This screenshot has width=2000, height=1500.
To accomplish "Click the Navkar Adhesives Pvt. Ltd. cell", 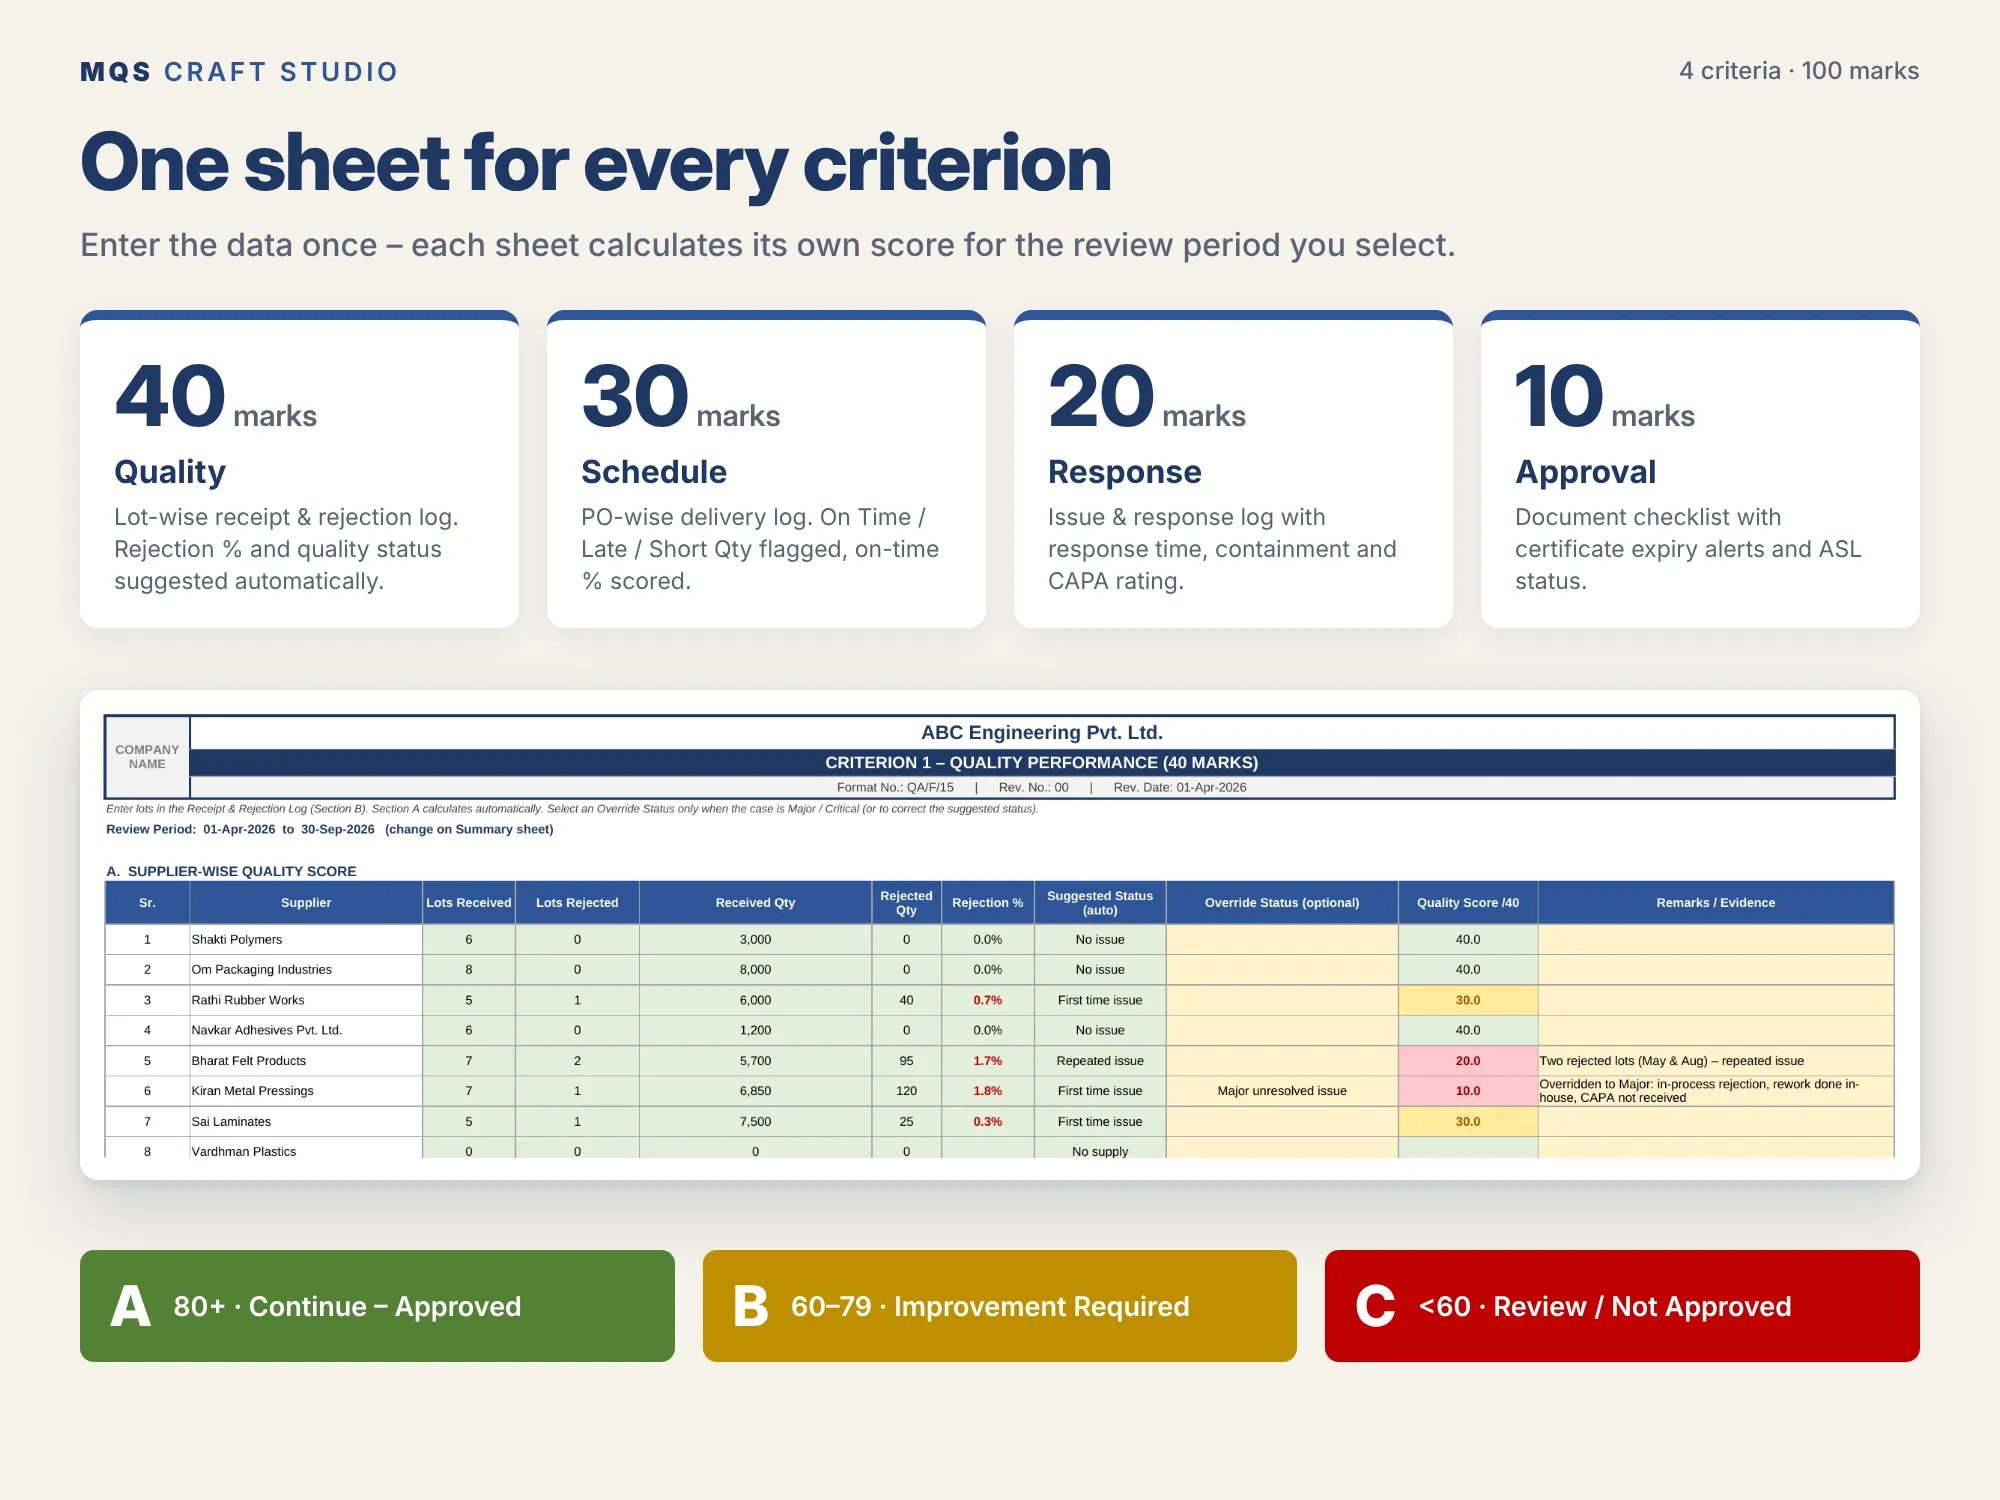I will pos(305,1030).
